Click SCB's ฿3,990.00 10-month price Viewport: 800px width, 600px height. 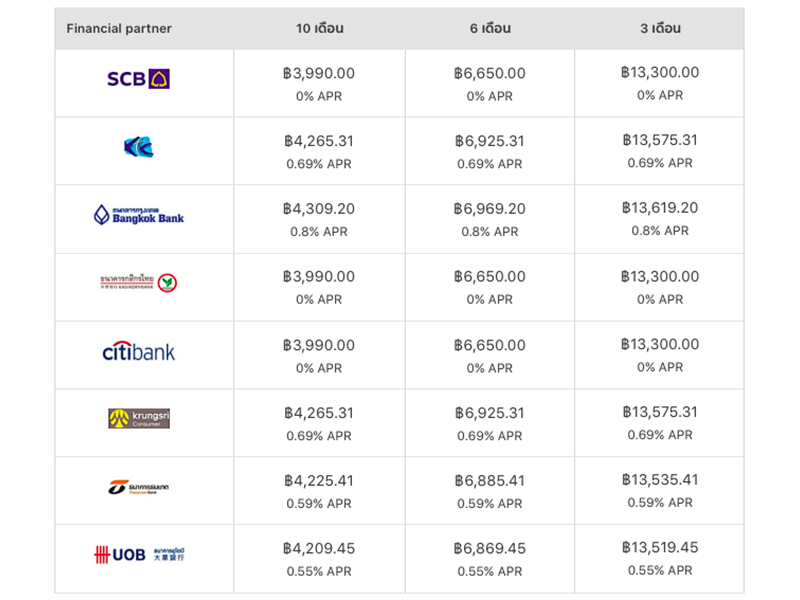pos(319,74)
